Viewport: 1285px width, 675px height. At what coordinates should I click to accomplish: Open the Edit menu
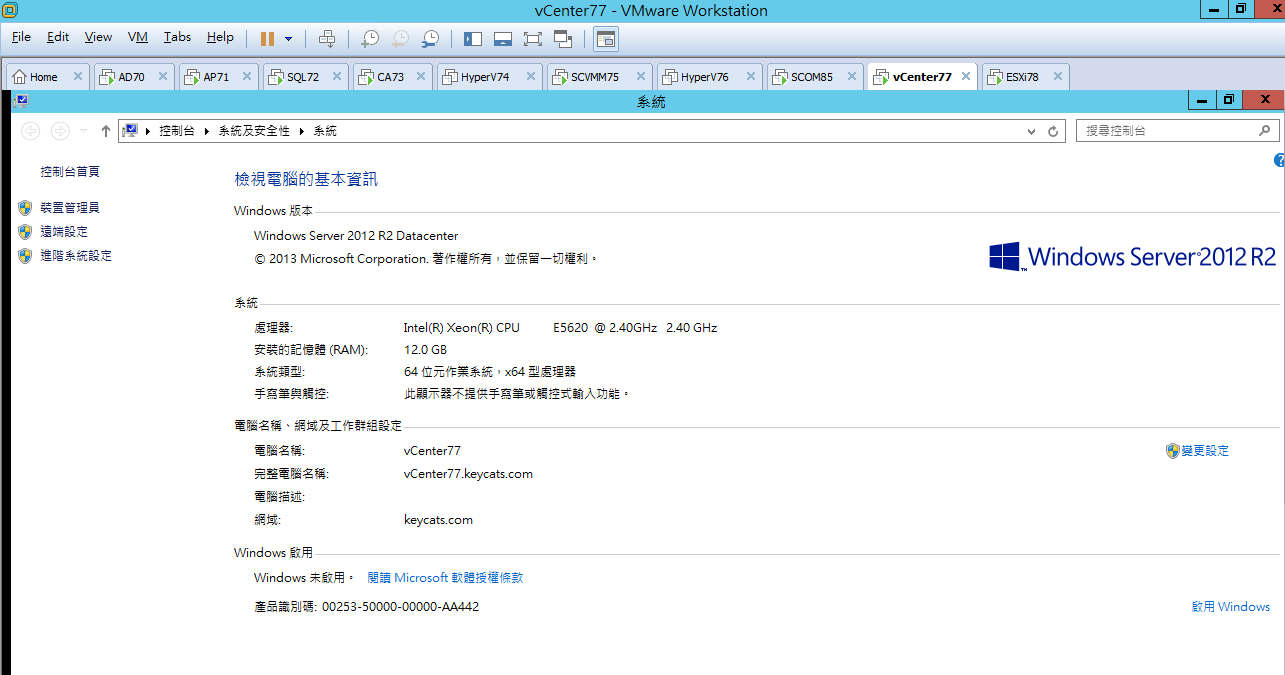pos(58,37)
